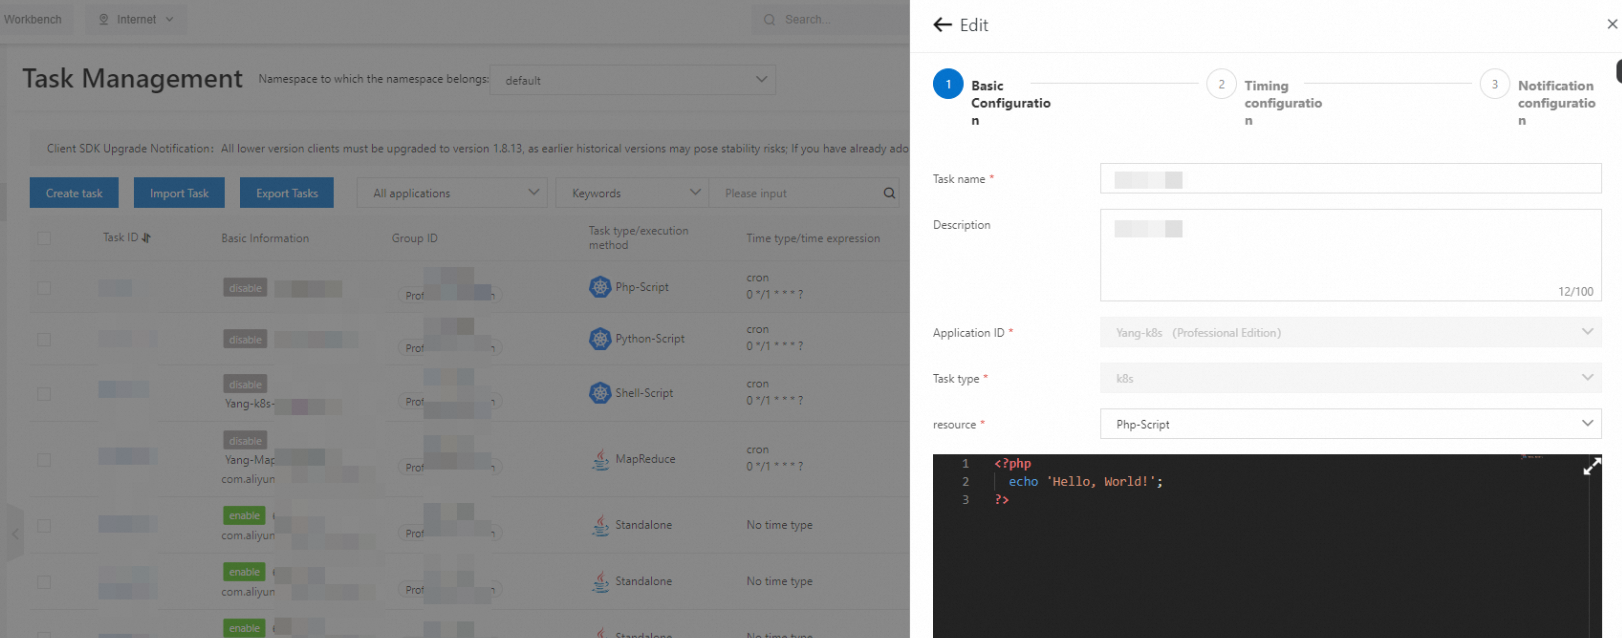Select the Notification configuration step label
Screen dimensions: 1622x638
point(1556,103)
